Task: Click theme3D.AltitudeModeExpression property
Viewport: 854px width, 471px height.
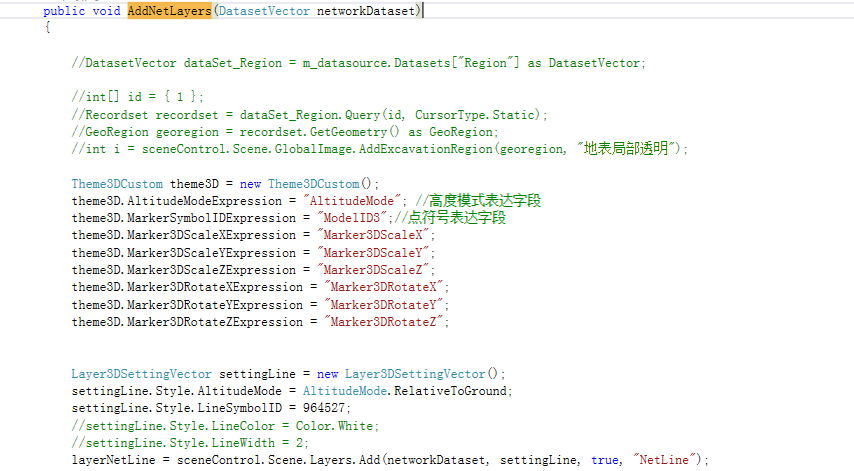Action: [x=176, y=201]
